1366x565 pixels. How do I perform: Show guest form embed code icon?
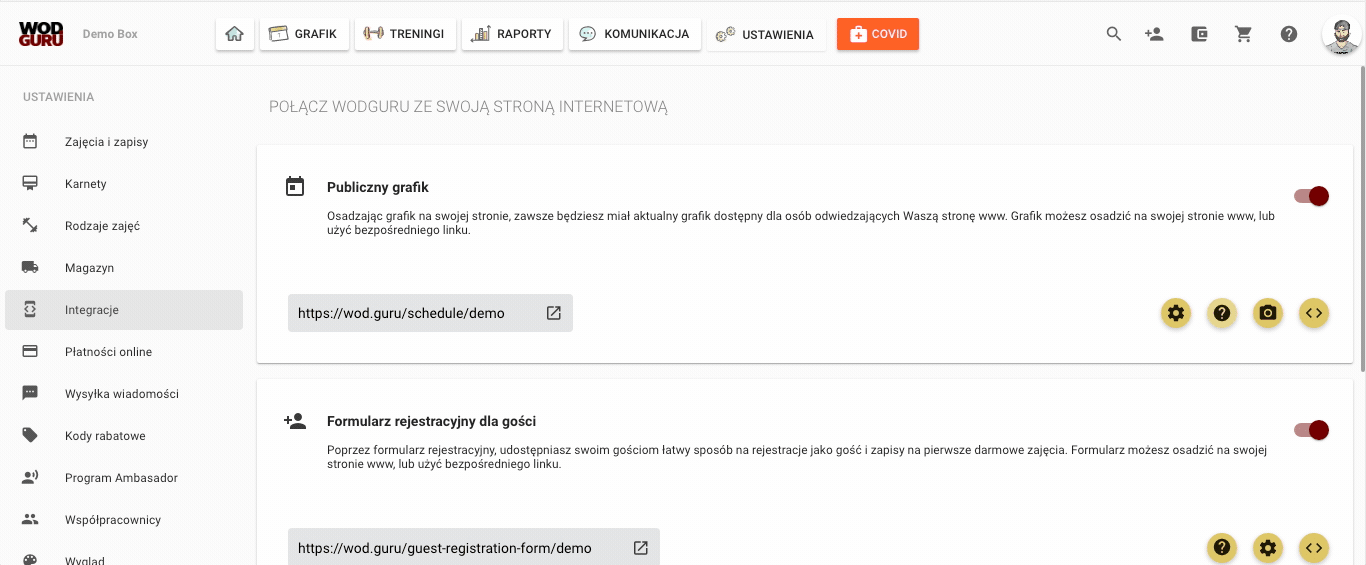[1314, 547]
